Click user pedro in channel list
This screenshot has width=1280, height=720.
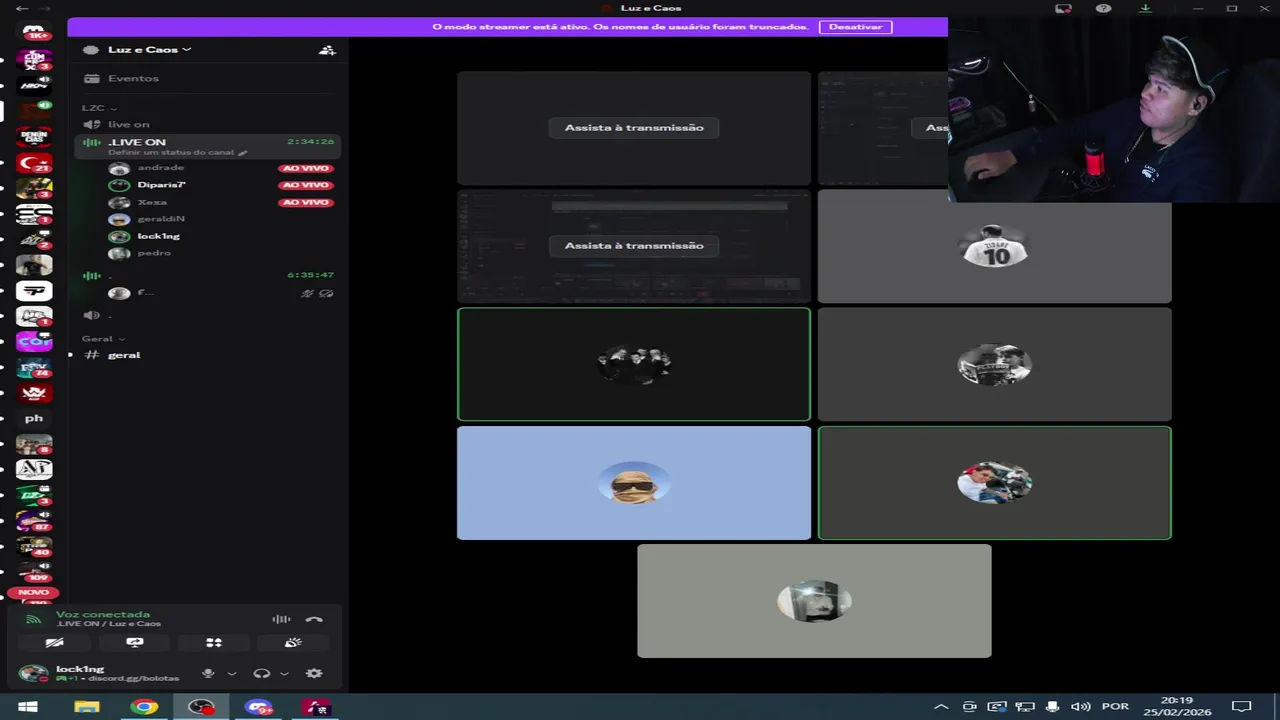[x=154, y=253]
